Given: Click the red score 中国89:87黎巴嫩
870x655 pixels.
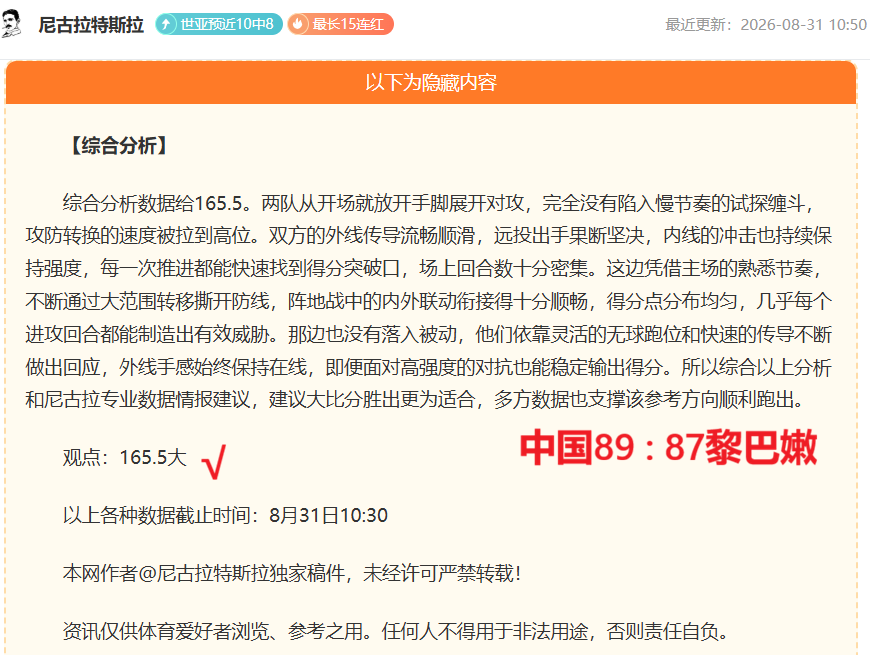Looking at the screenshot, I should click(x=668, y=447).
